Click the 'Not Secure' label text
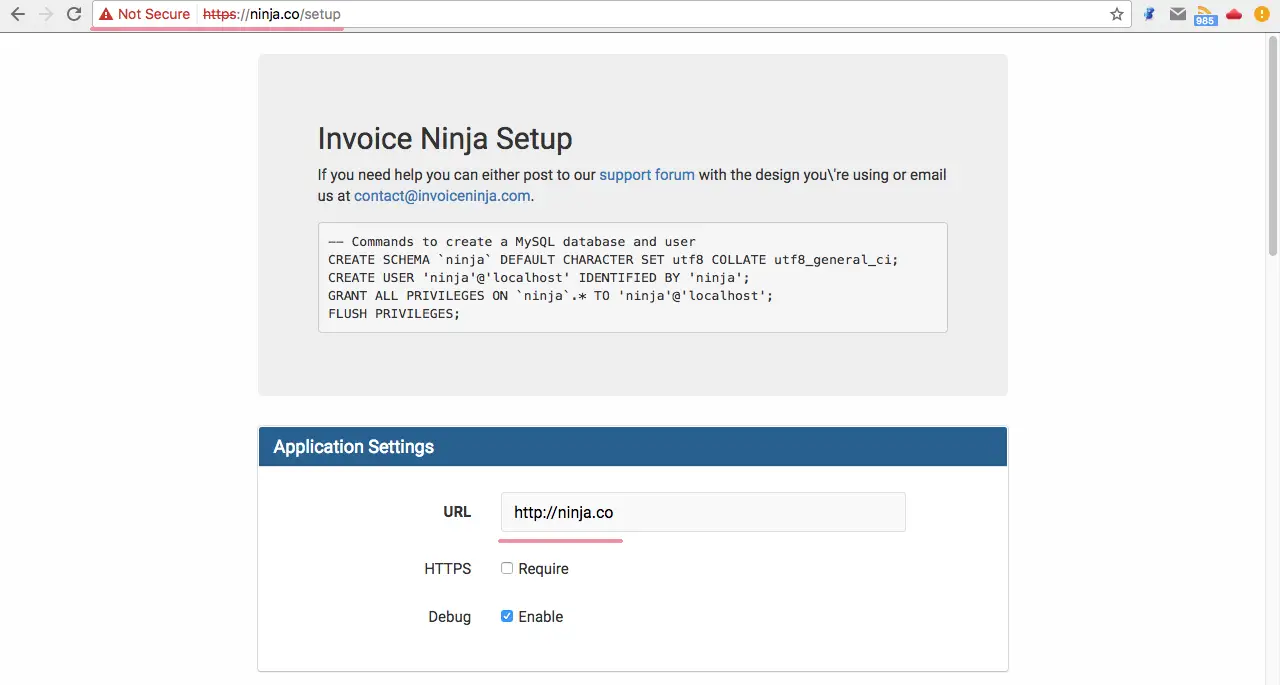Screen dimensions: 1280x685 point(154,14)
